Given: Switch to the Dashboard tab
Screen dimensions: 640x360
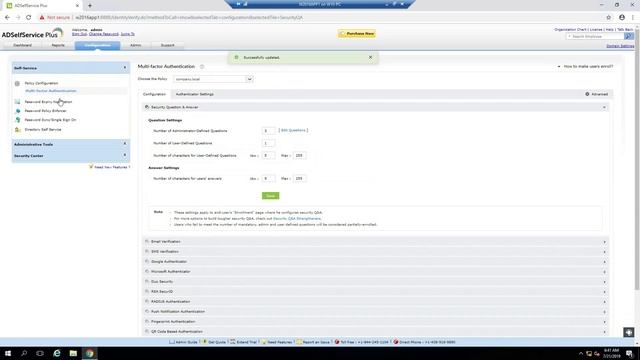Looking at the screenshot, I should tap(22, 45).
